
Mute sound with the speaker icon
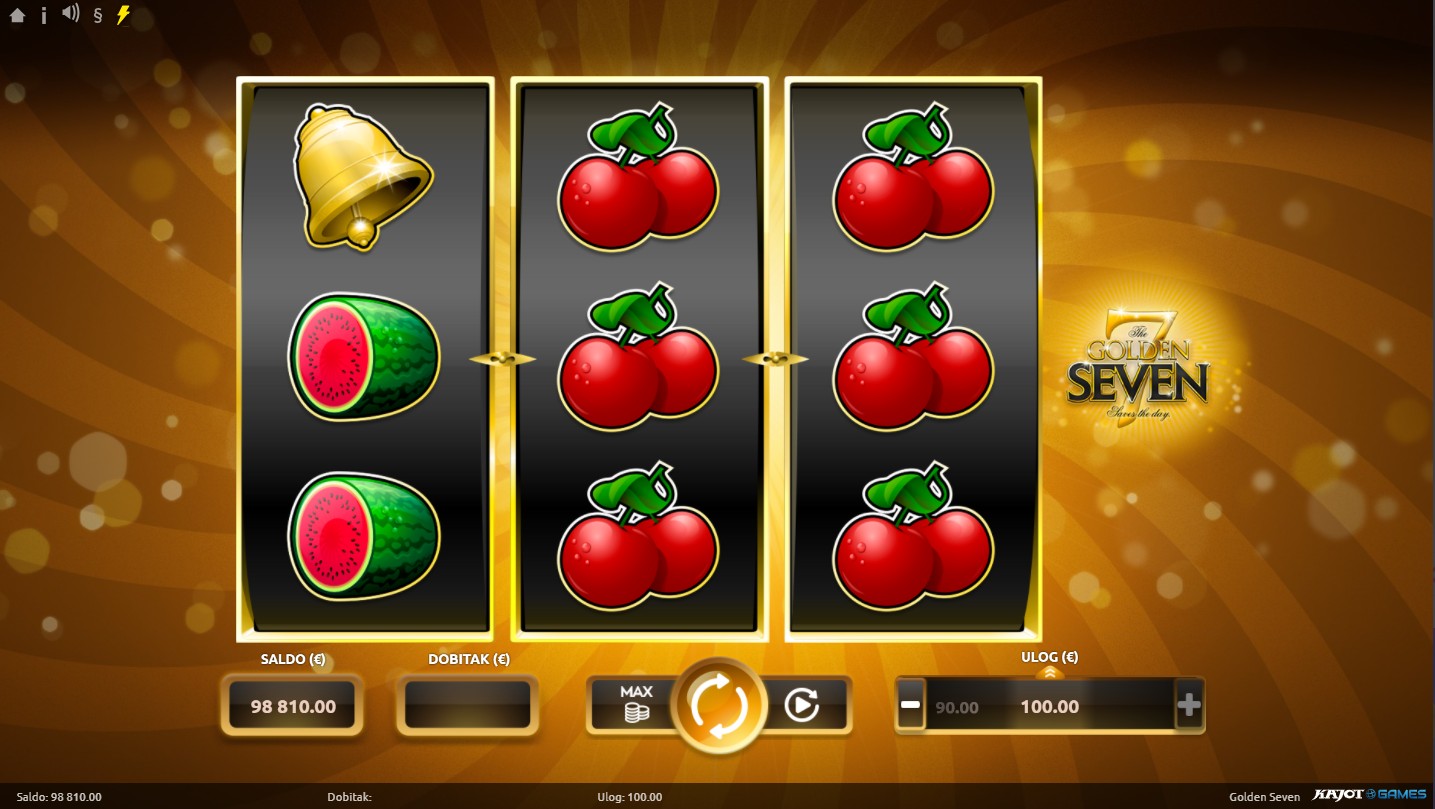click(70, 14)
